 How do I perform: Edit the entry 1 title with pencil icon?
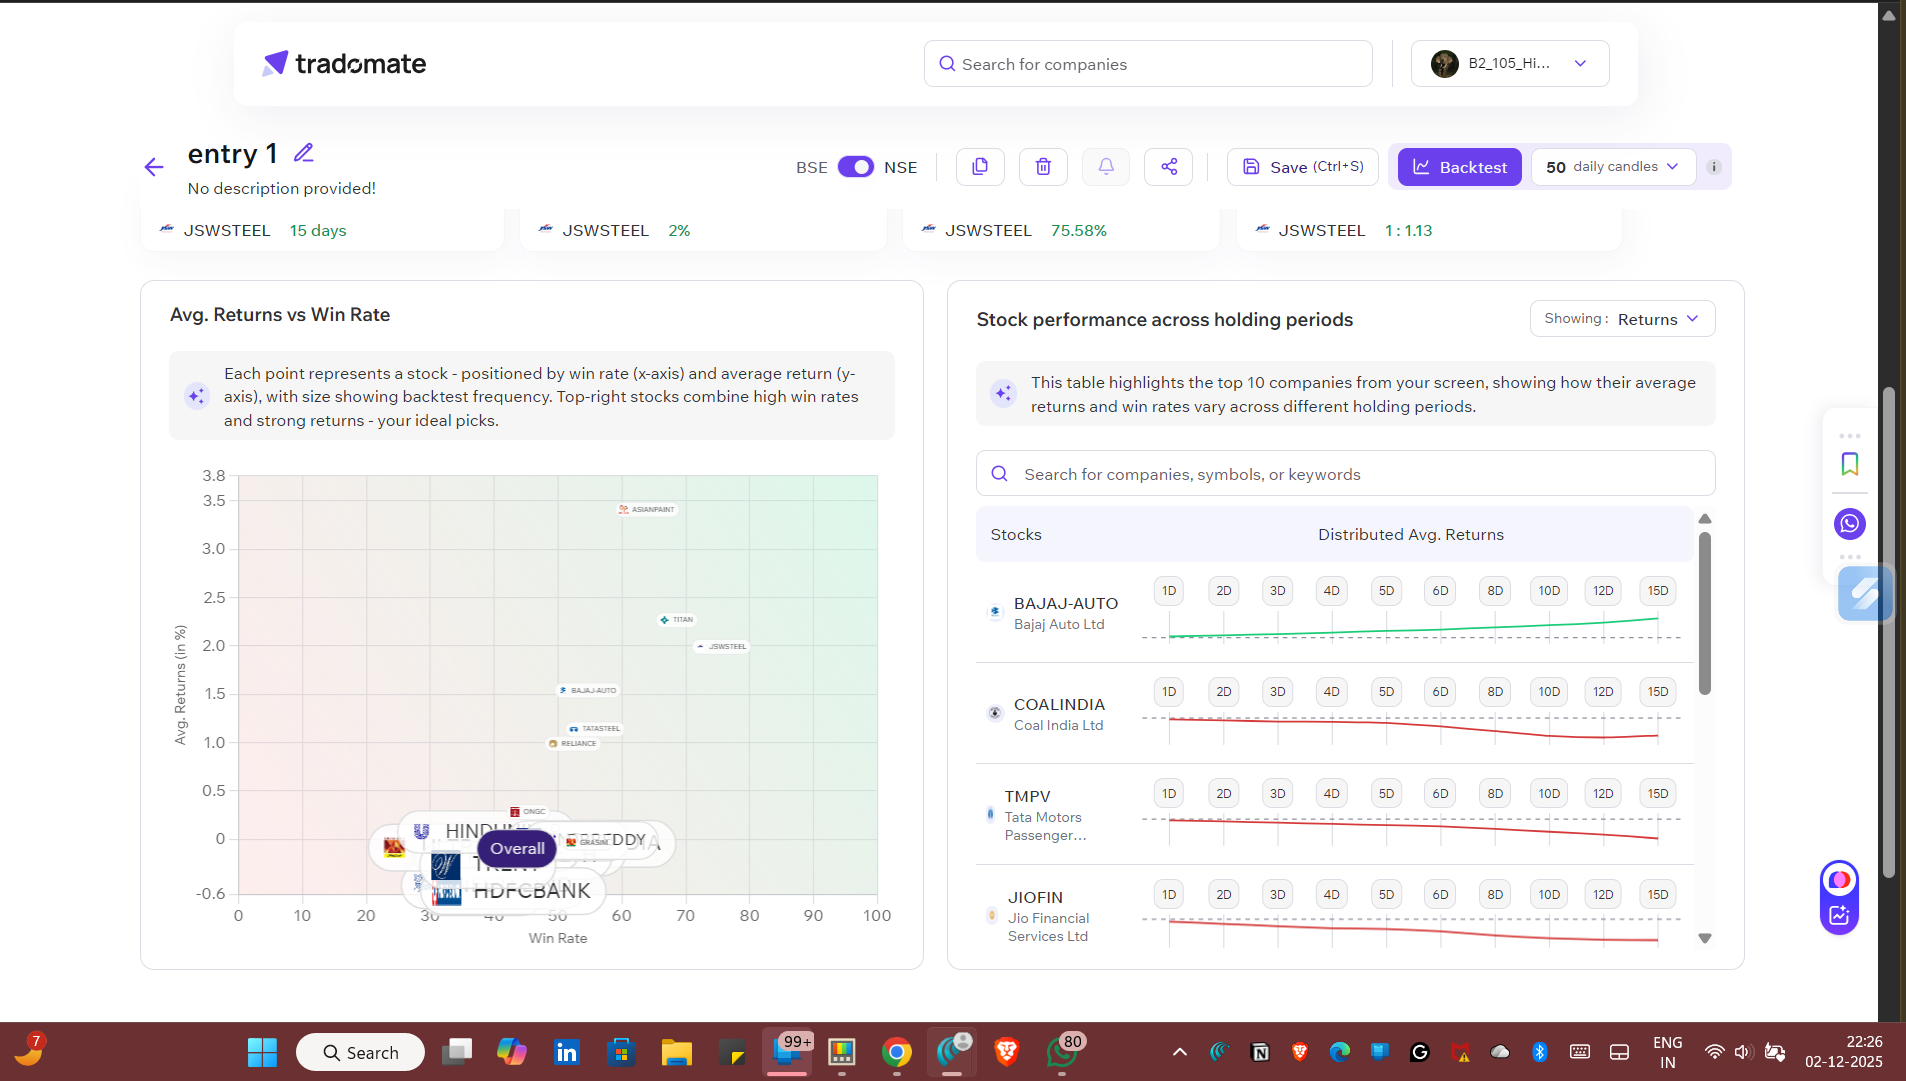click(x=304, y=153)
